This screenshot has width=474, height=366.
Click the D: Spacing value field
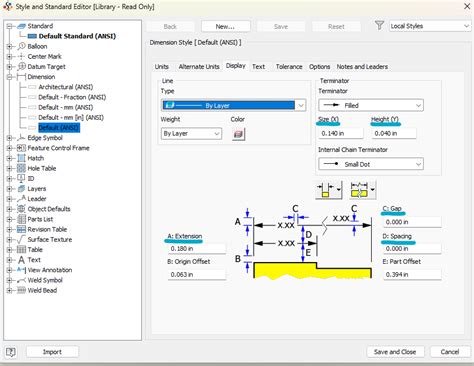click(412, 249)
